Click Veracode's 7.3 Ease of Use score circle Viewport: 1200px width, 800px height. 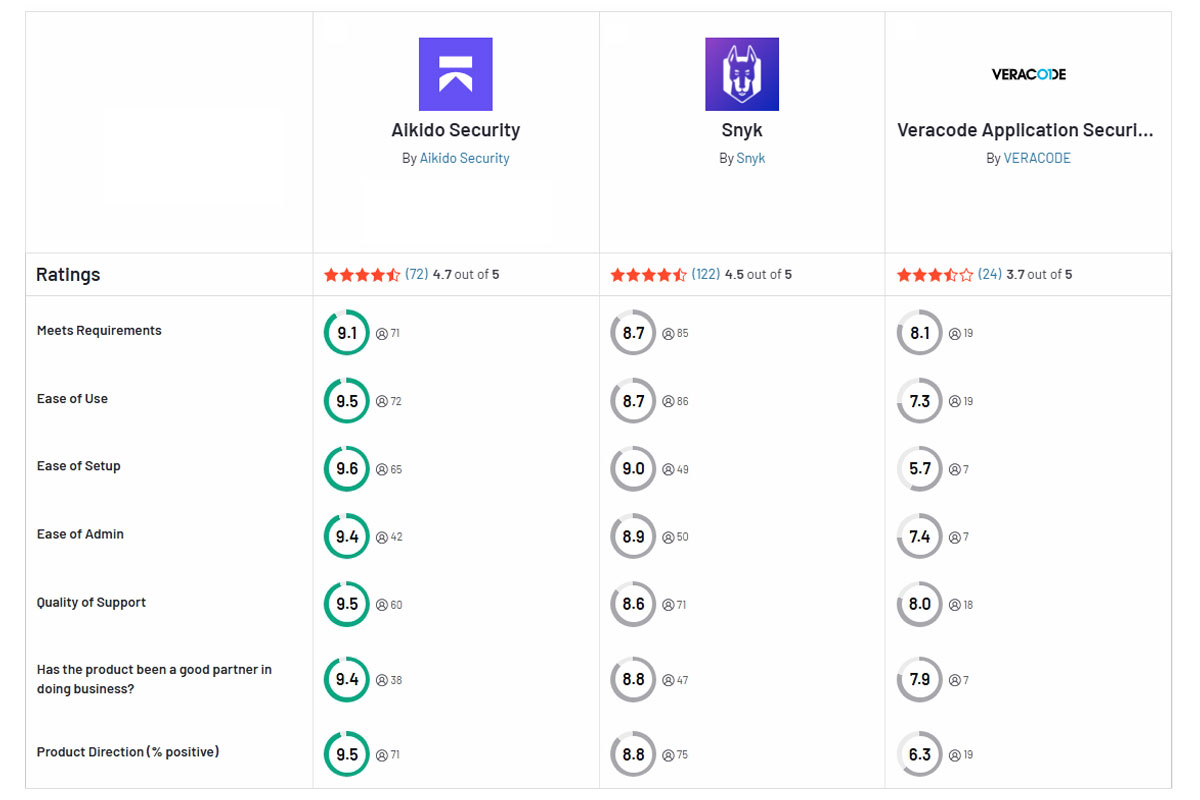coord(920,401)
